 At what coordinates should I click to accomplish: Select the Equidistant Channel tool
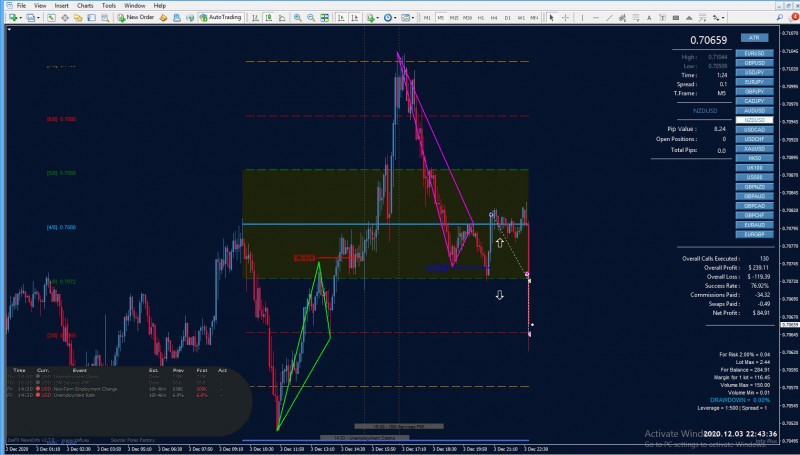pyautogui.click(x=622, y=18)
